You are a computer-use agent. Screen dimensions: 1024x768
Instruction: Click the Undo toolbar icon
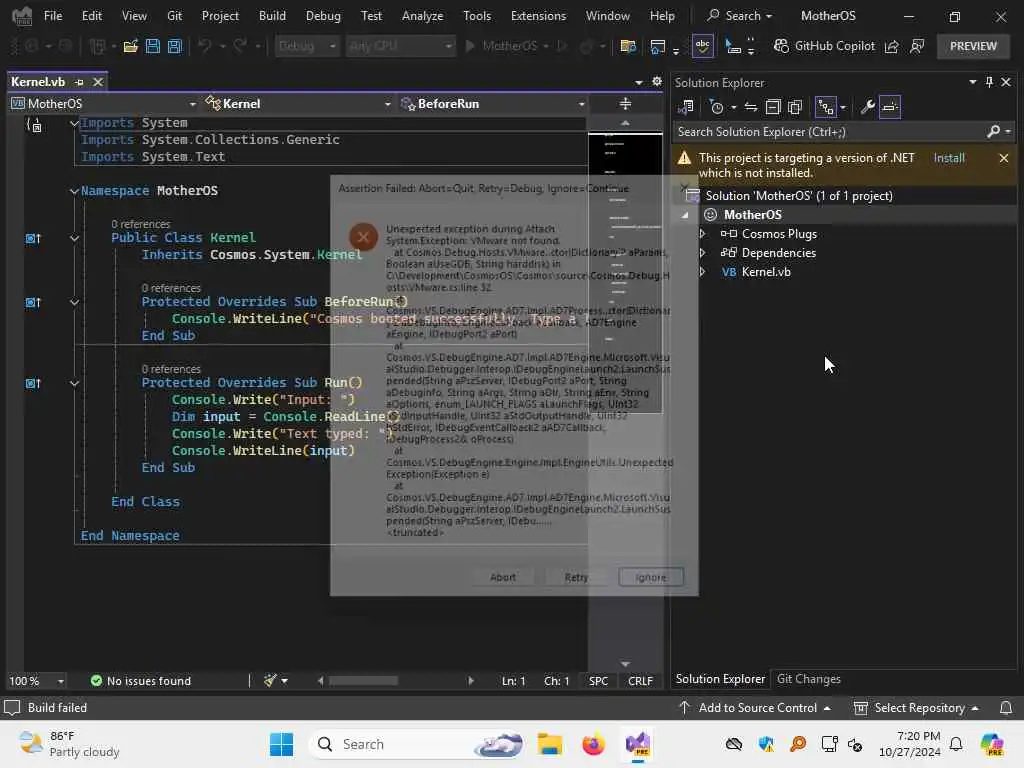click(x=204, y=46)
